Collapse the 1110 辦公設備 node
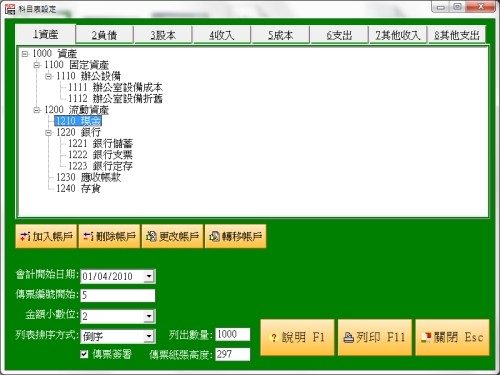500x375 pixels. [x=49, y=76]
